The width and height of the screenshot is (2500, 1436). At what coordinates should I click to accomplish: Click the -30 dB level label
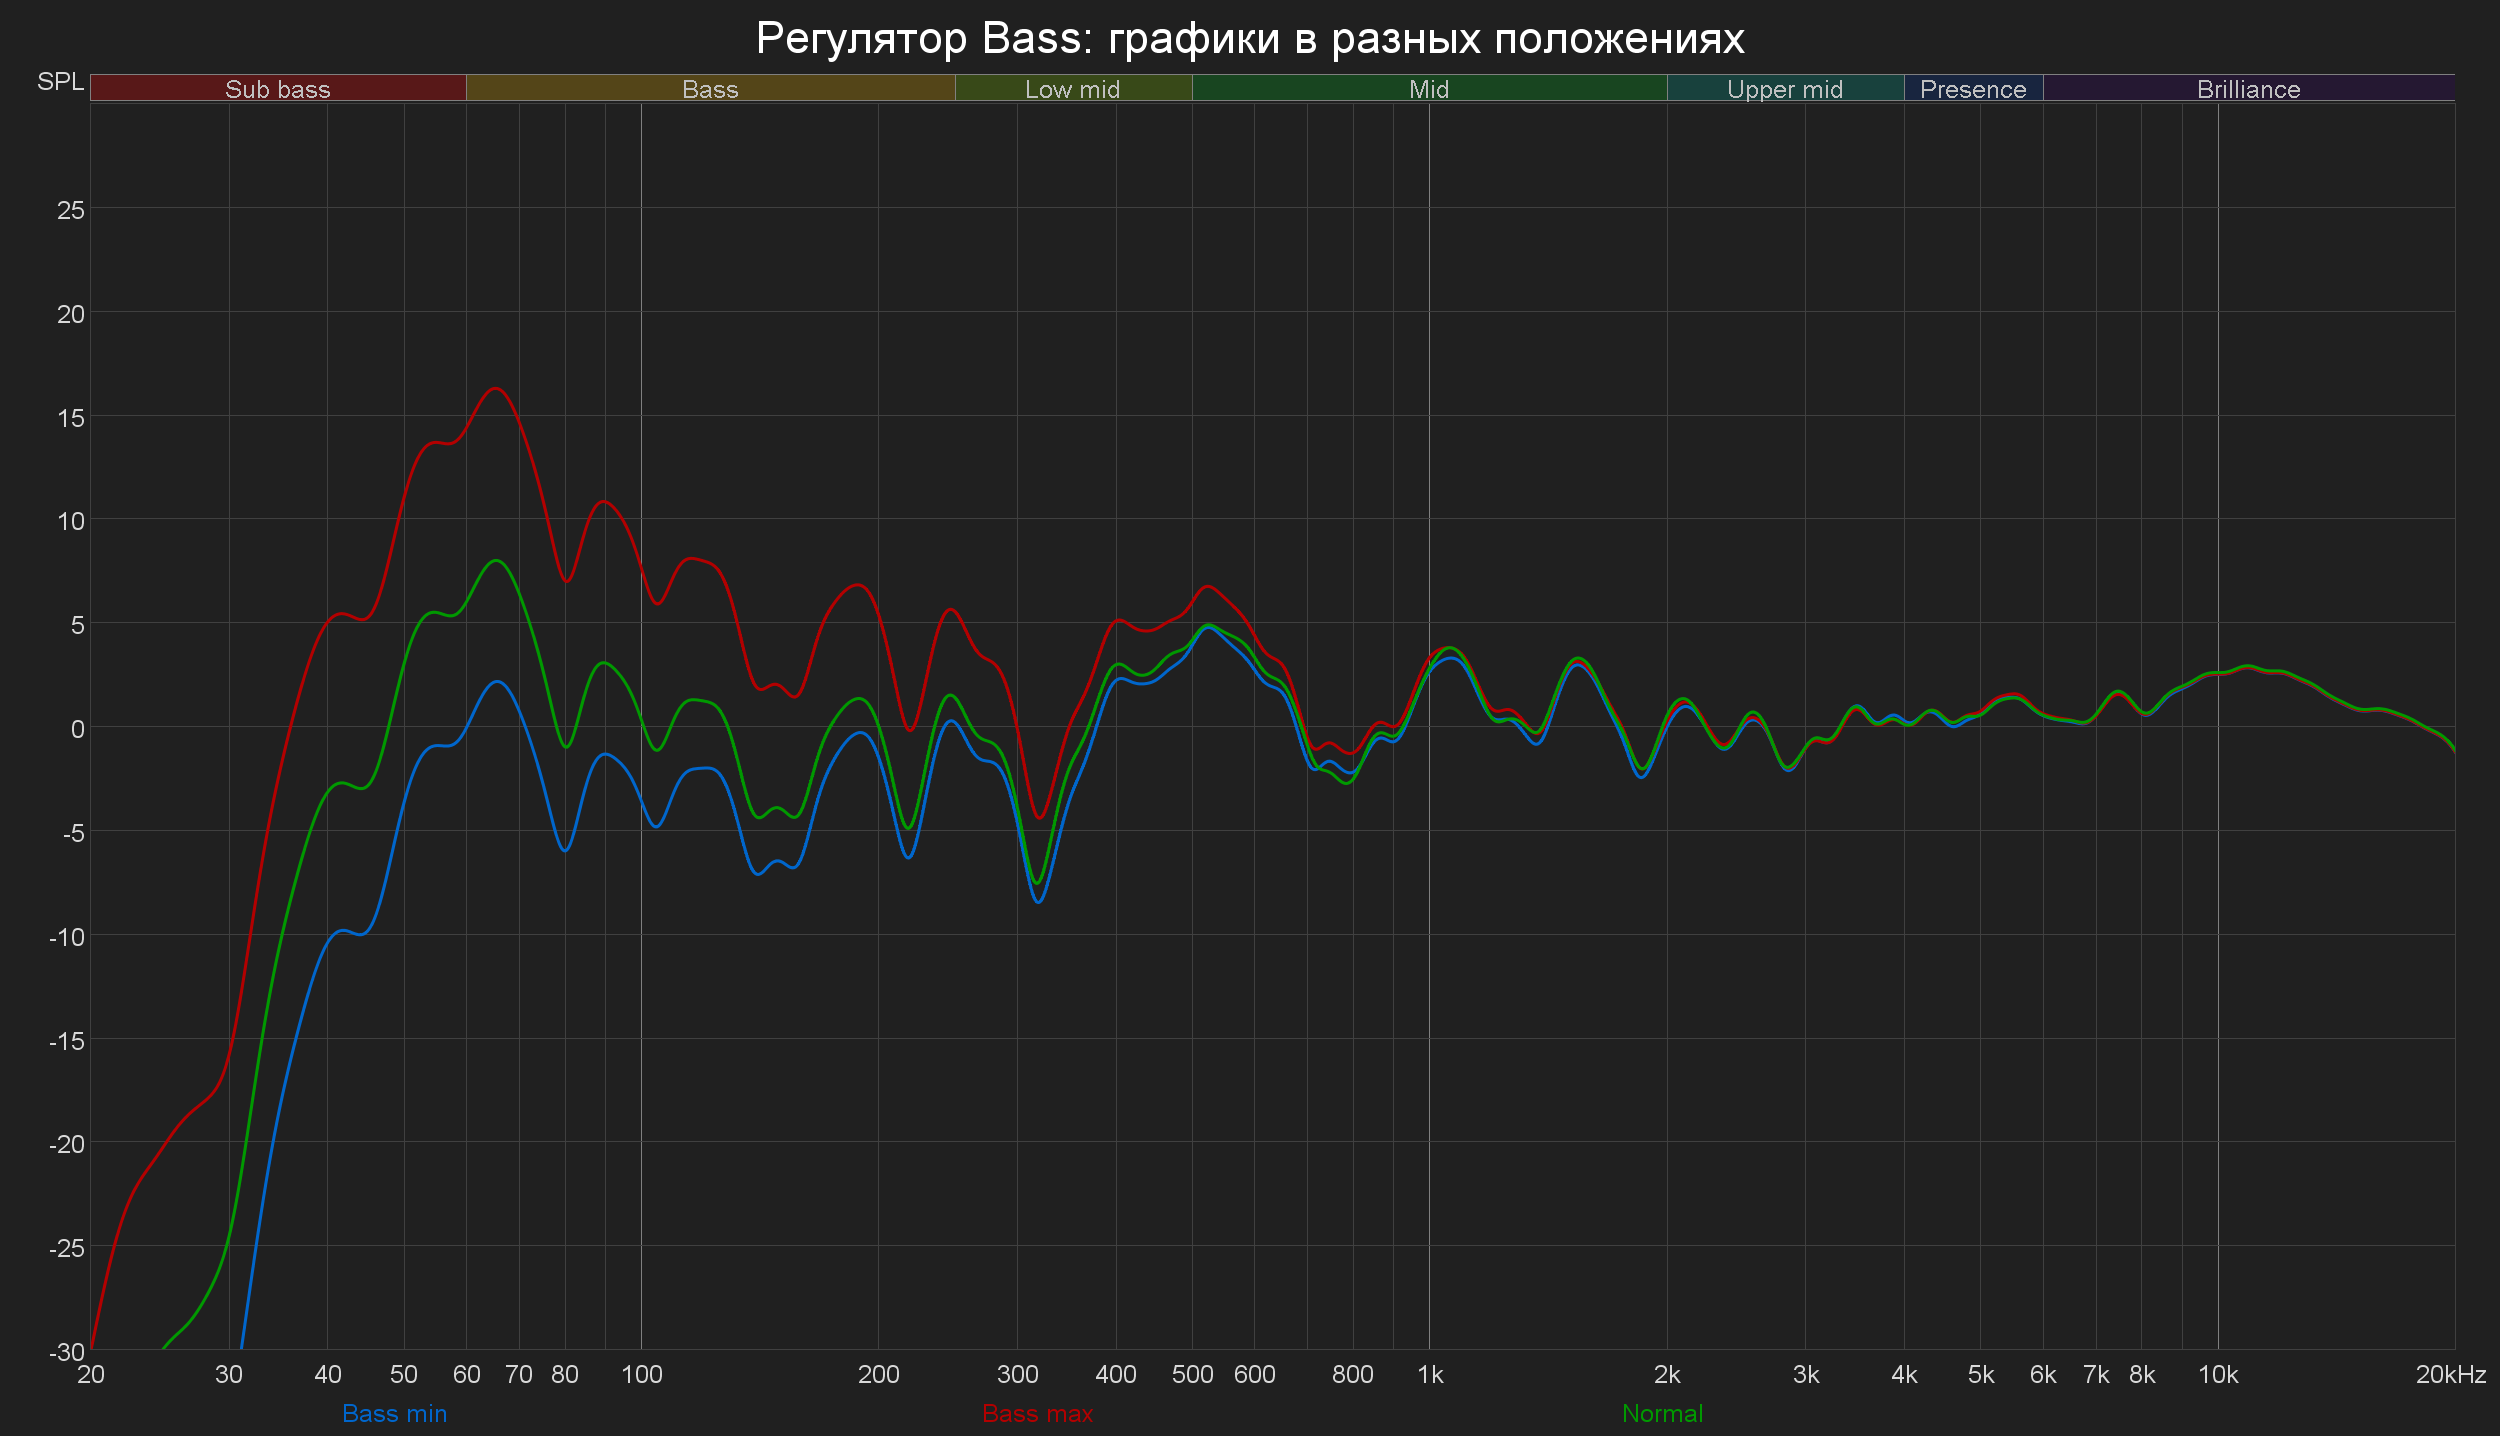point(67,1352)
